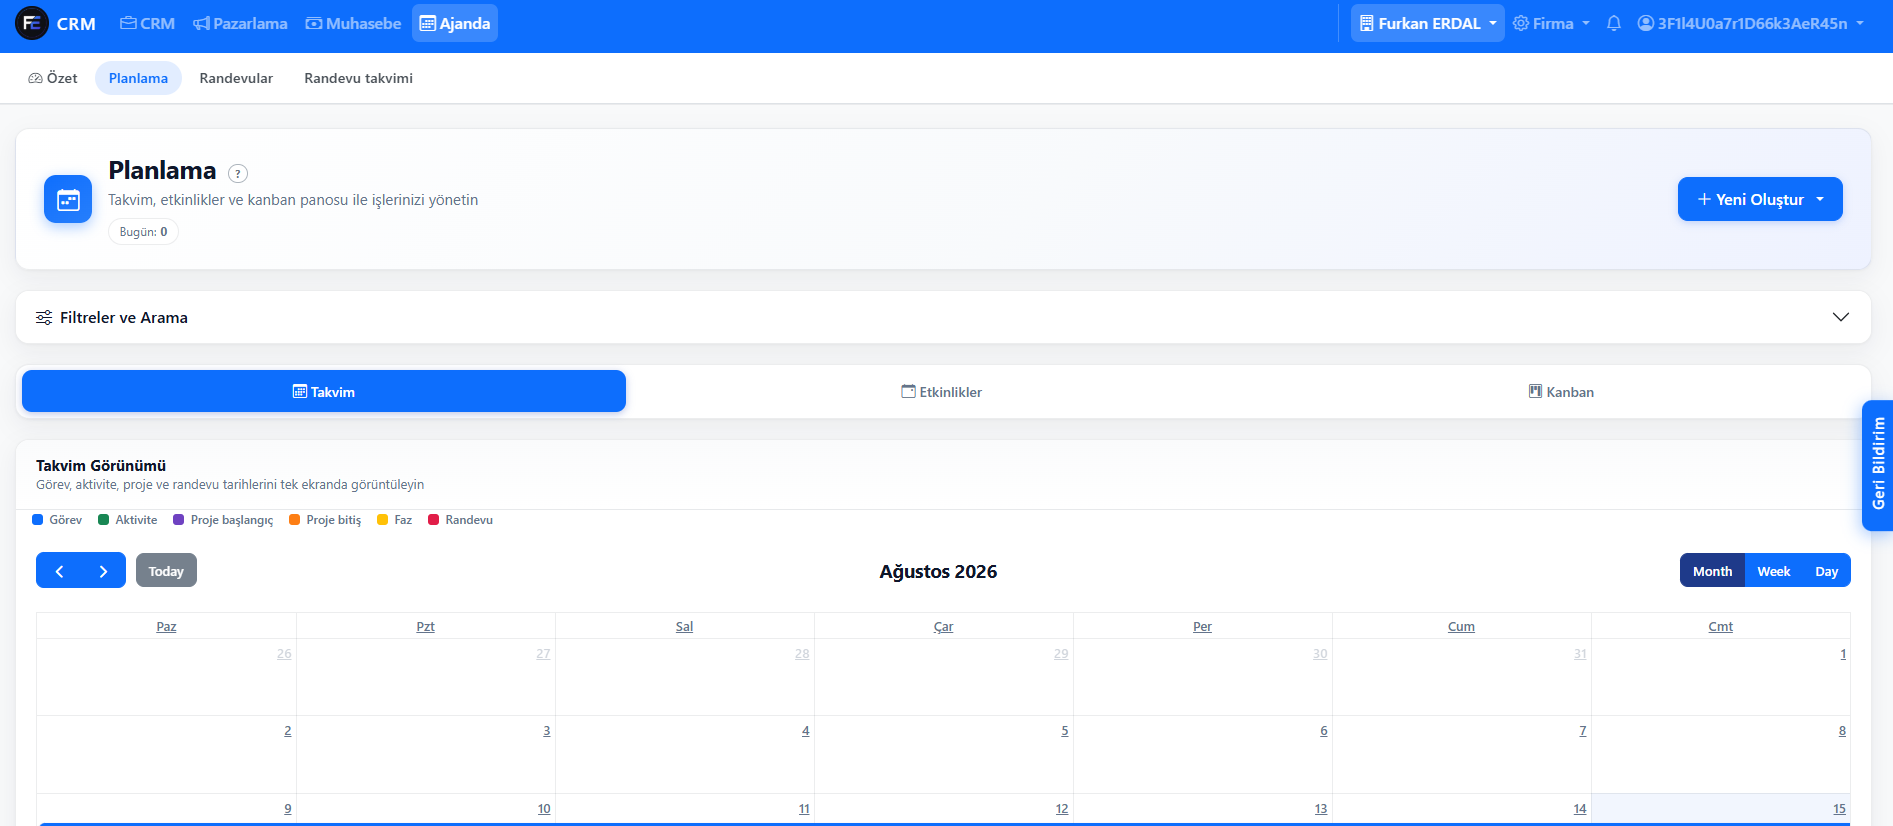Select day 4 in the calendar

806,731
